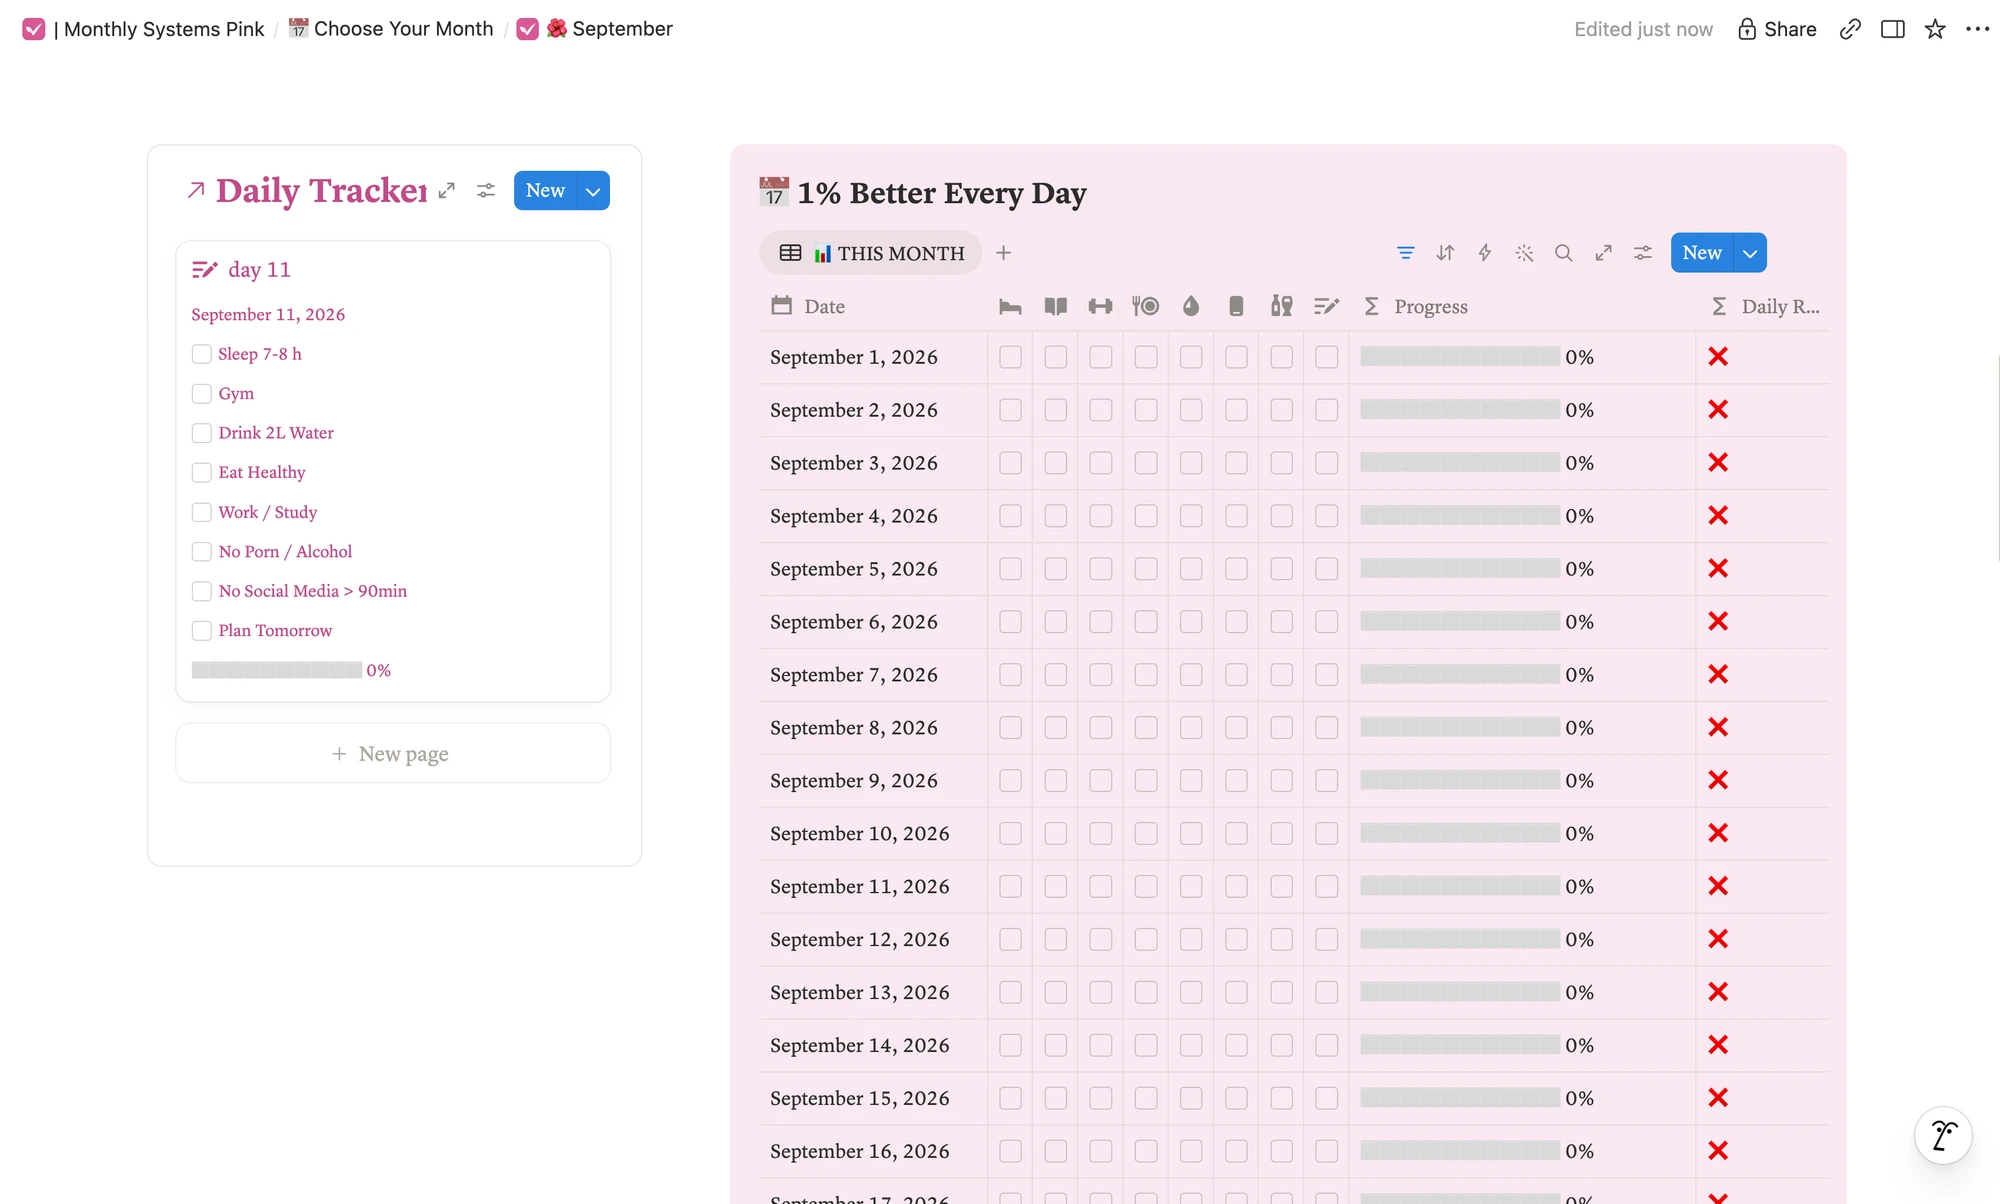Click the September 11, 2026 date in card
The height and width of the screenshot is (1204, 2000).
(268, 314)
